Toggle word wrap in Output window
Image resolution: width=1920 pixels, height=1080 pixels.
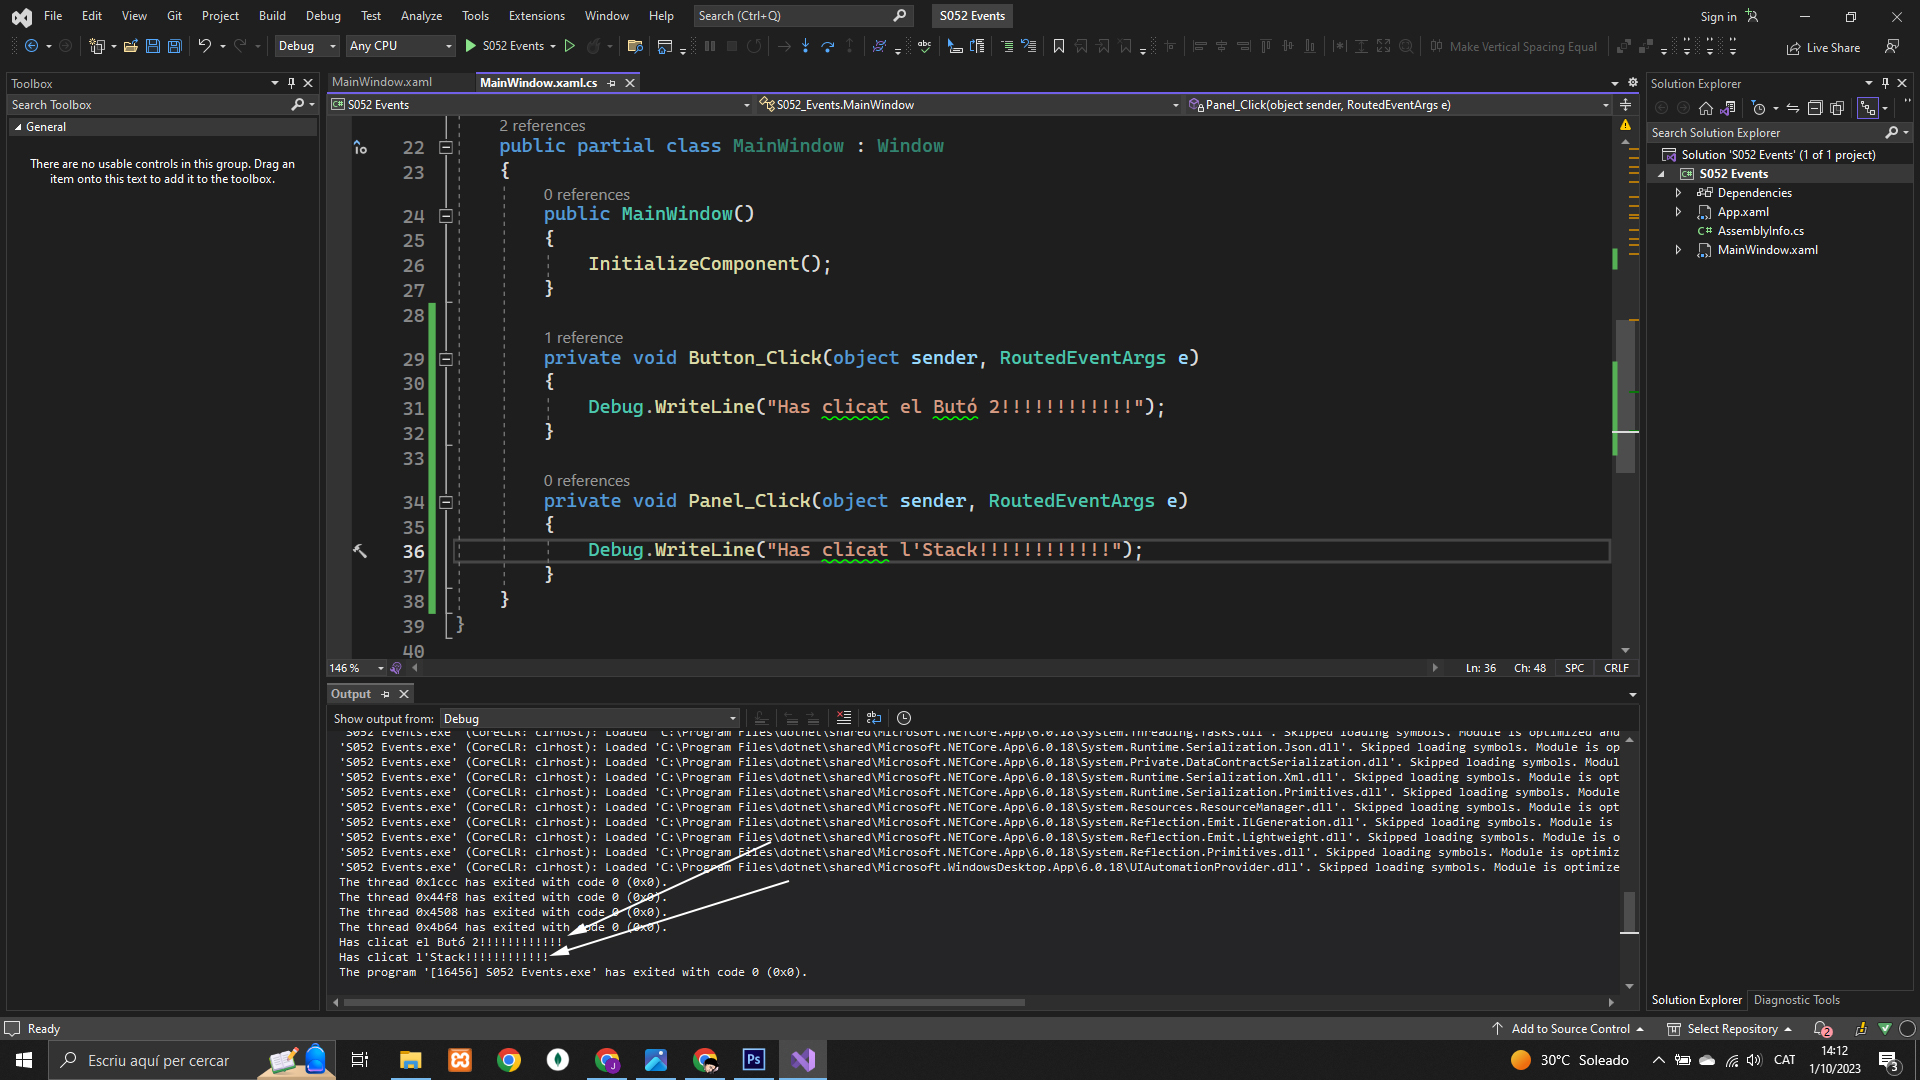pos(874,718)
